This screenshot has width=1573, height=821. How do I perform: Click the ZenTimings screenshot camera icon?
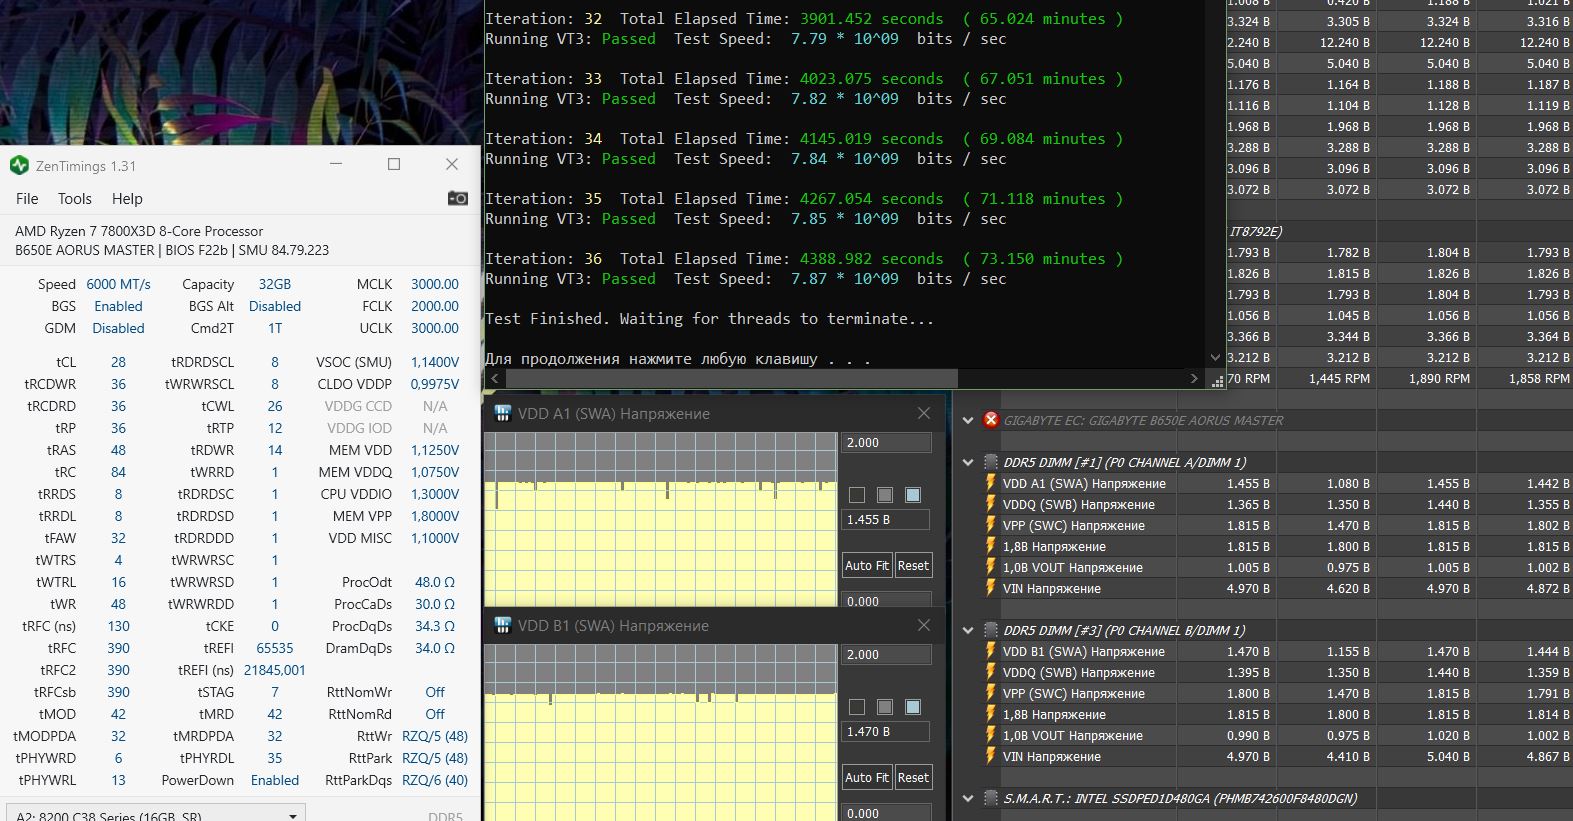[458, 198]
